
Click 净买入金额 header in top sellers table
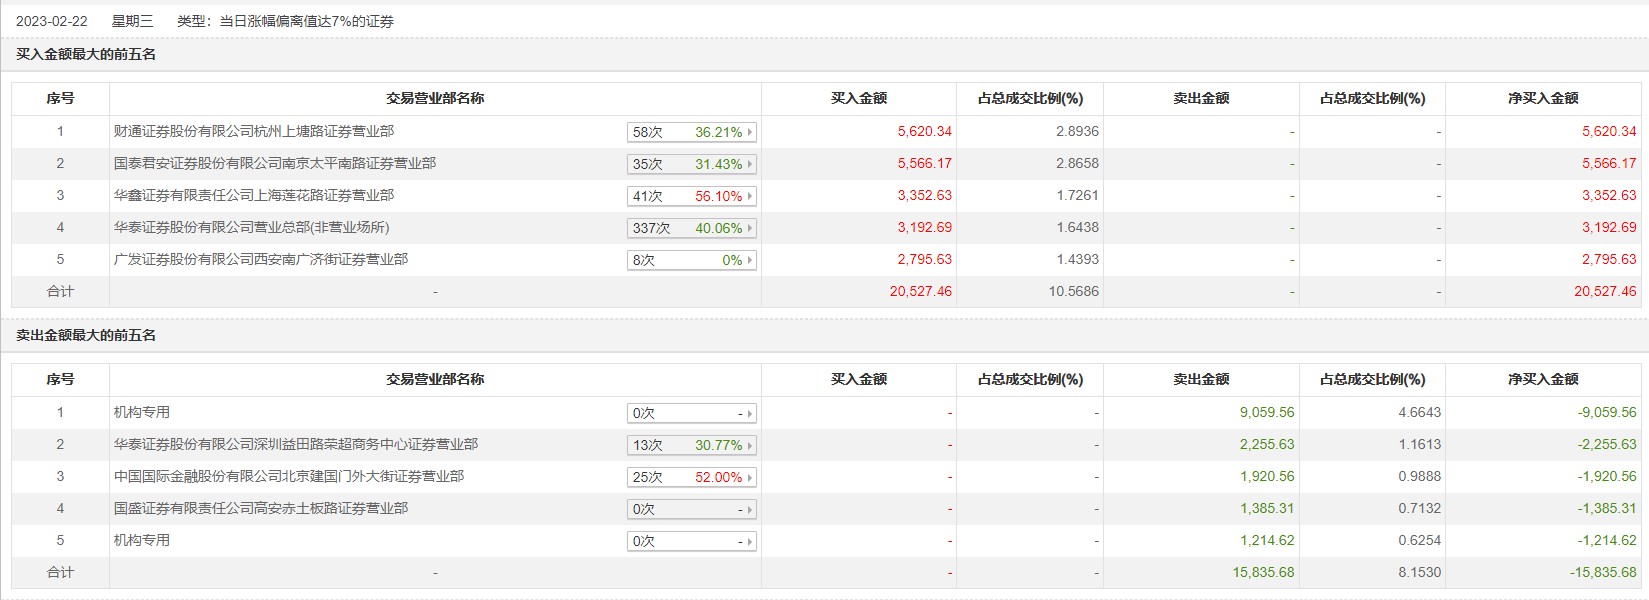pos(1543,379)
